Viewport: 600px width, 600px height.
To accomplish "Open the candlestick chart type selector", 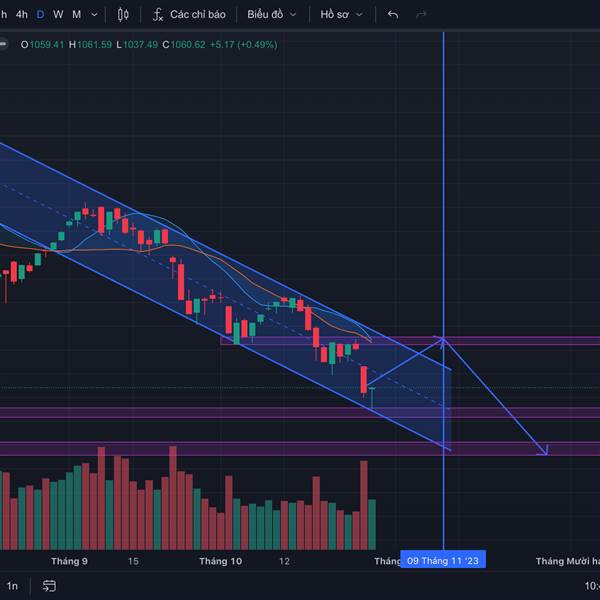I will click(x=123, y=15).
